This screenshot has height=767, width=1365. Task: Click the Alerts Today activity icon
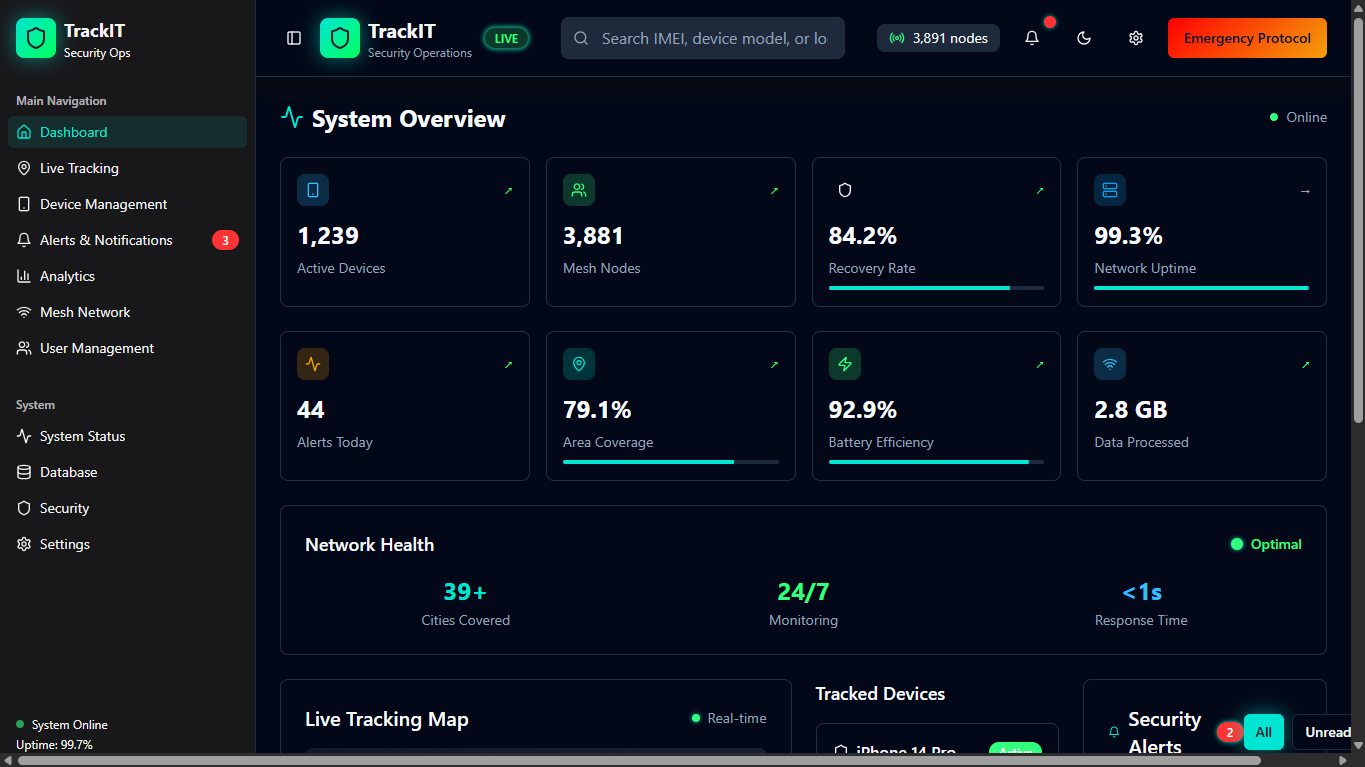(313, 364)
